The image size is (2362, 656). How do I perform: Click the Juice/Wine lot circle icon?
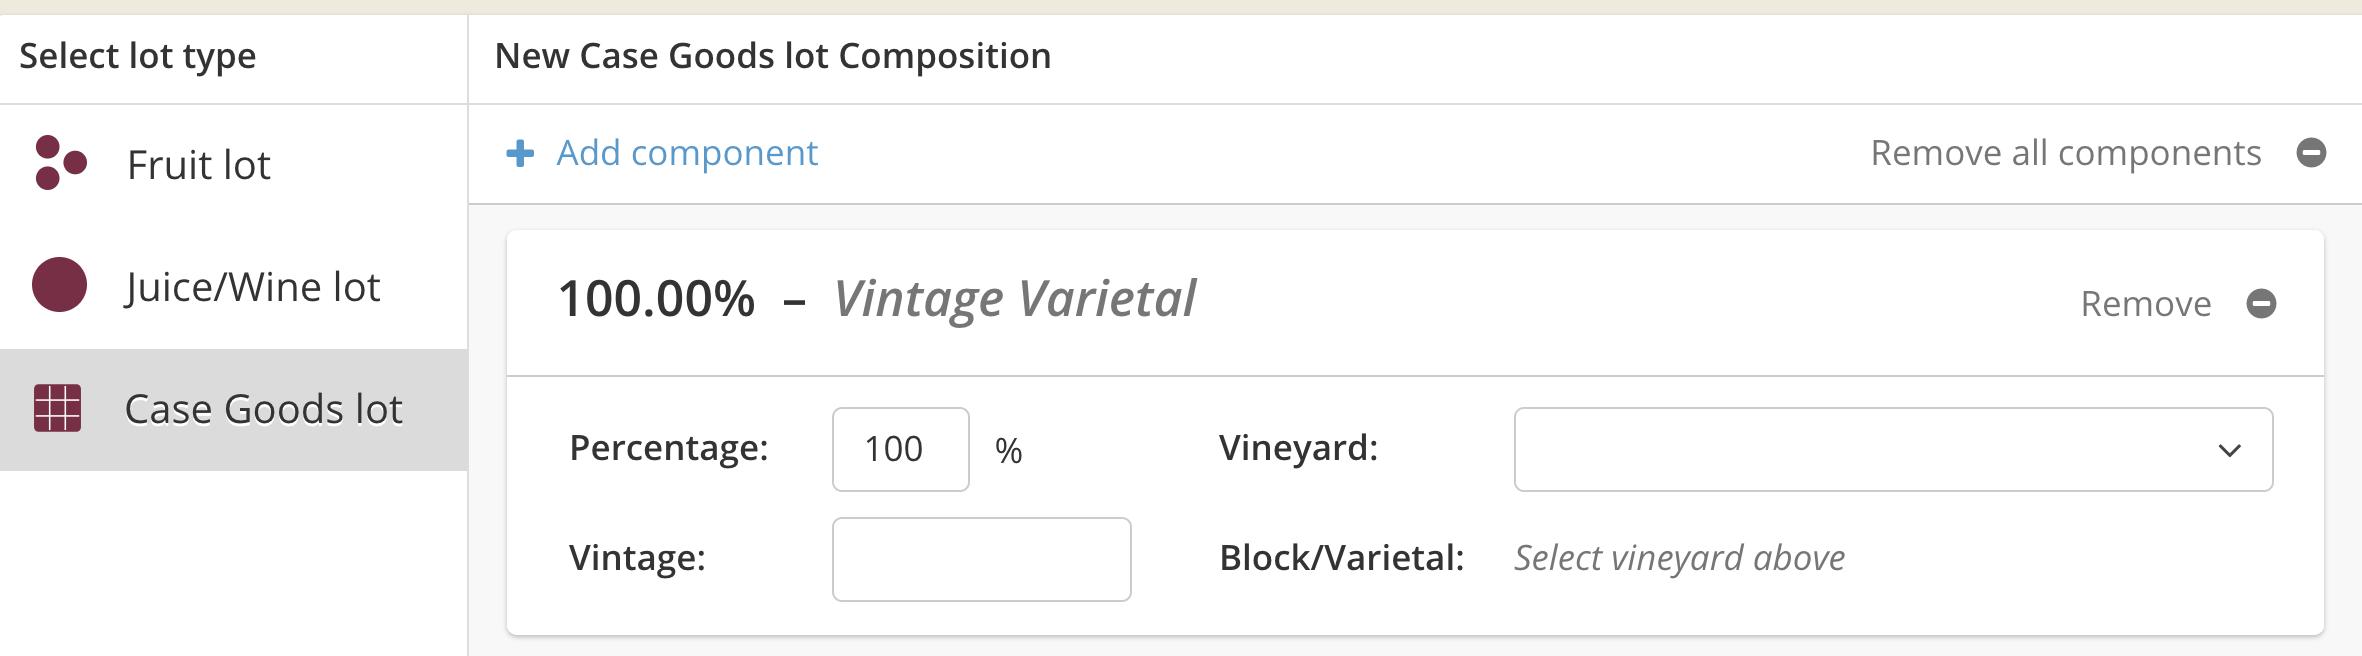click(x=59, y=285)
